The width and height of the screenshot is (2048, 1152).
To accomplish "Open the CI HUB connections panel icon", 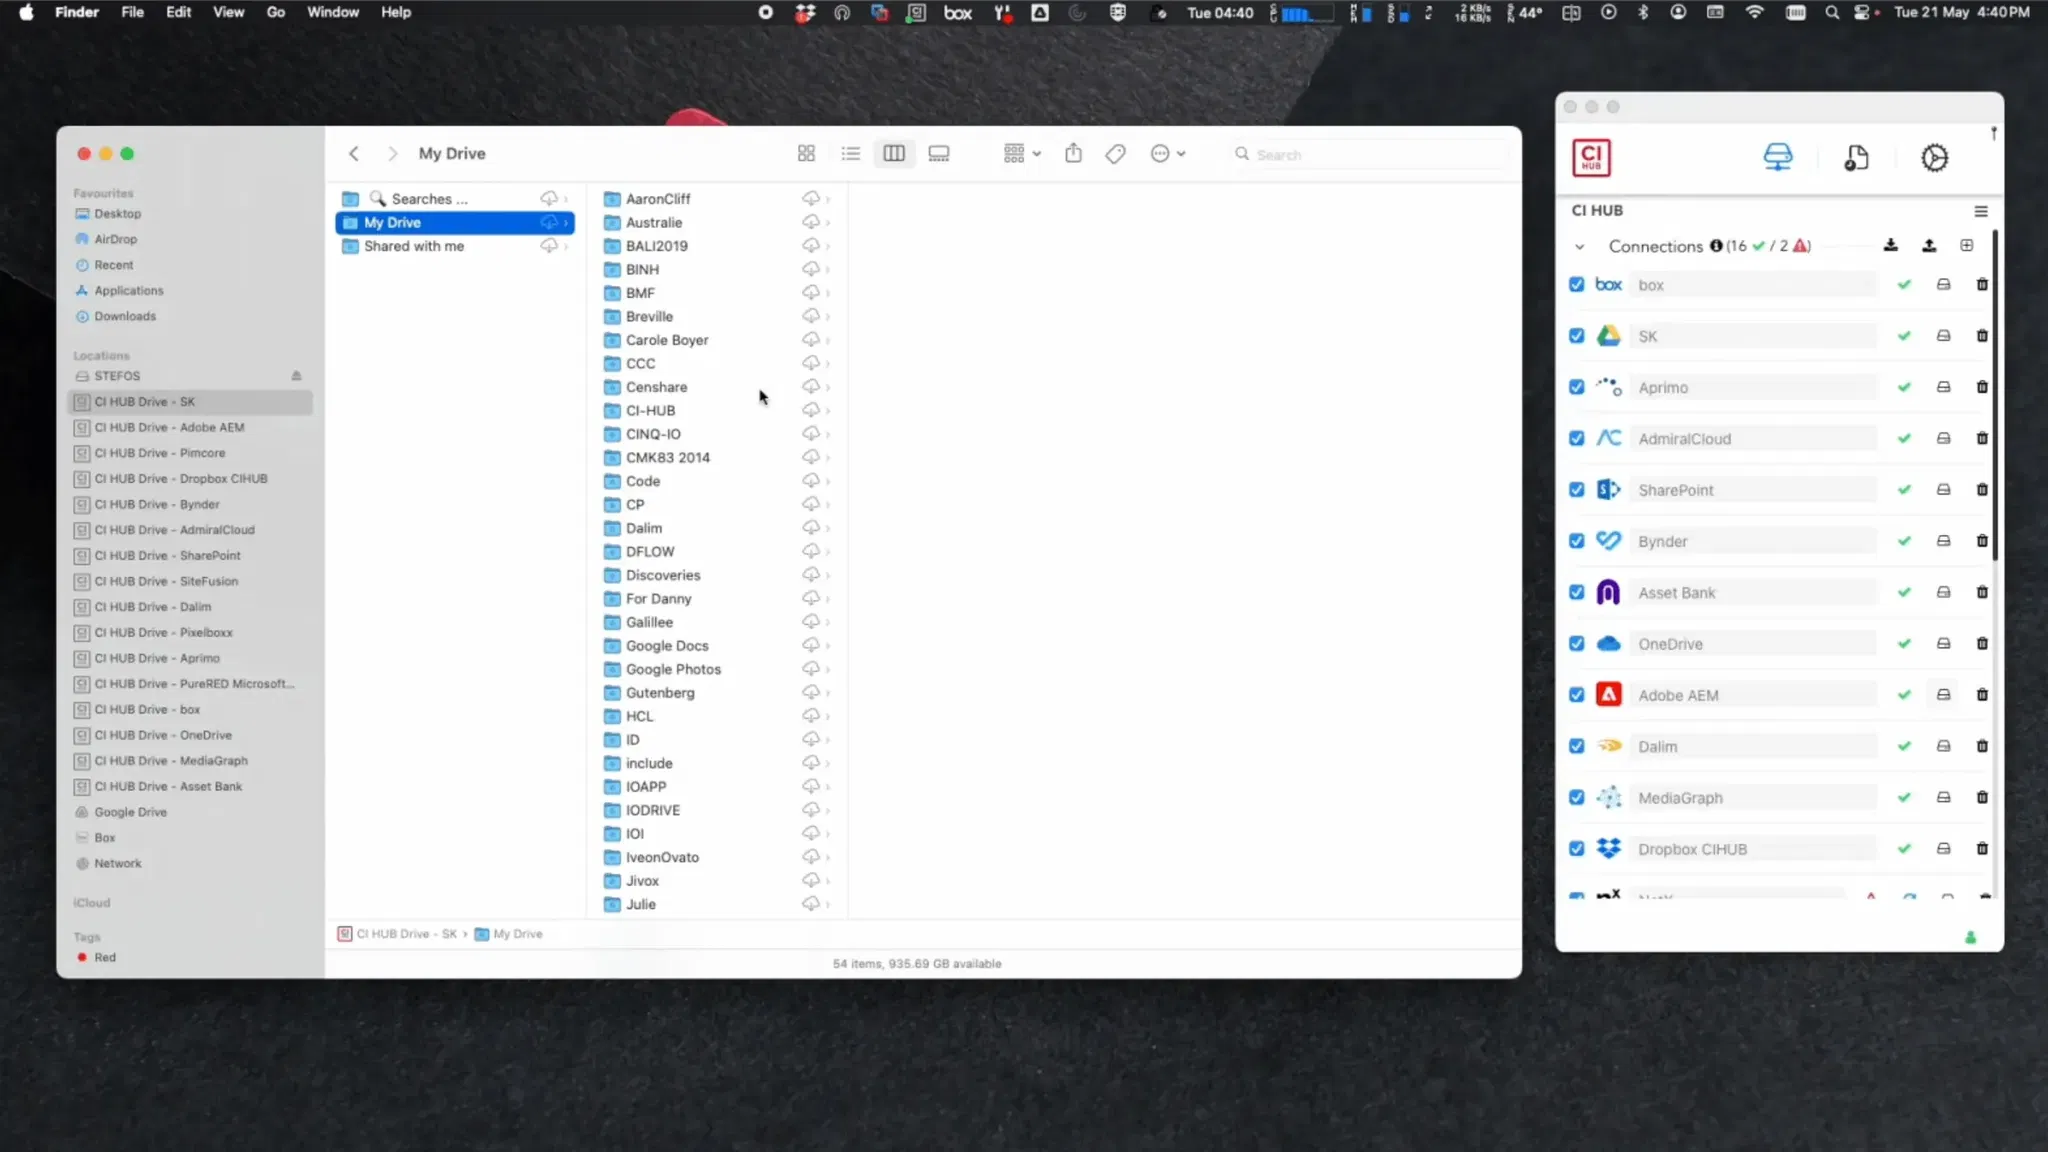I will pos(1777,157).
